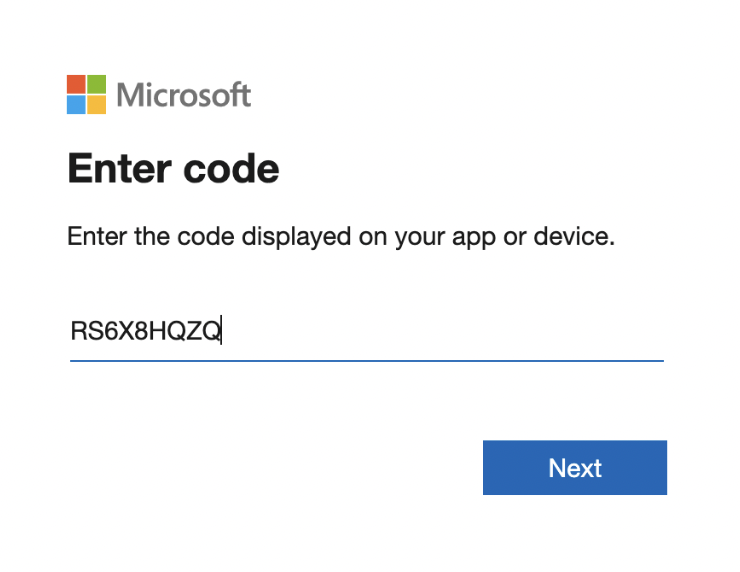Screen dimensions: 740x572
Task: Click the yellow square of the Microsoft logo
Action: (x=97, y=105)
